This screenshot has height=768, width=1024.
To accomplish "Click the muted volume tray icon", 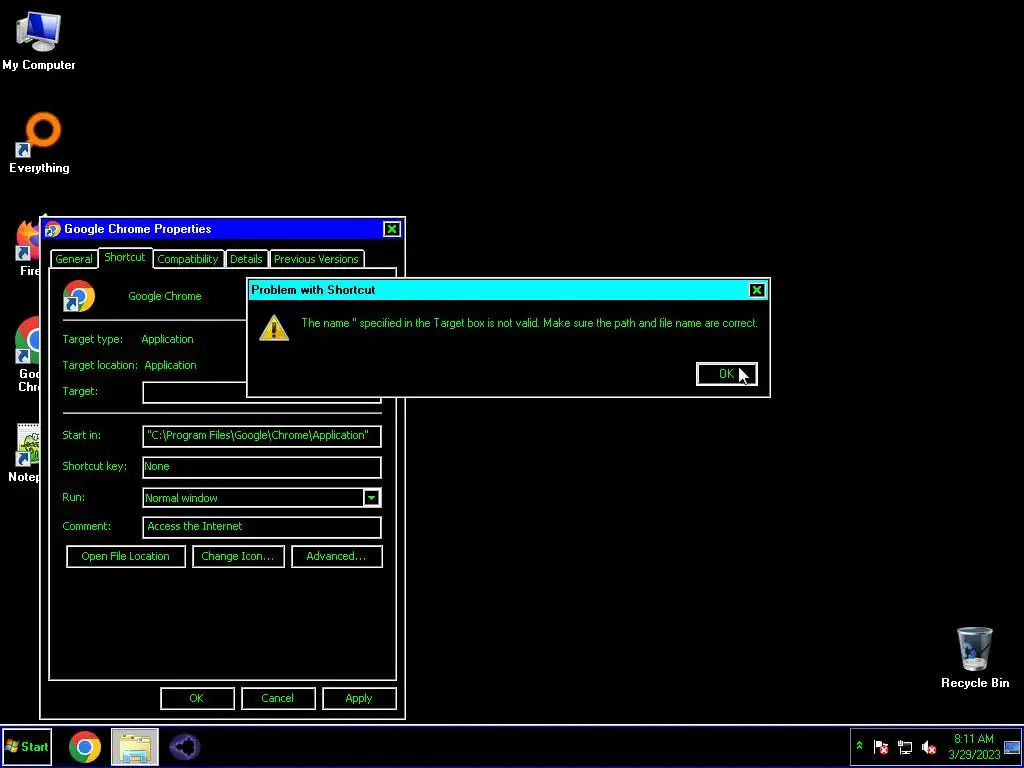I will [929, 746].
